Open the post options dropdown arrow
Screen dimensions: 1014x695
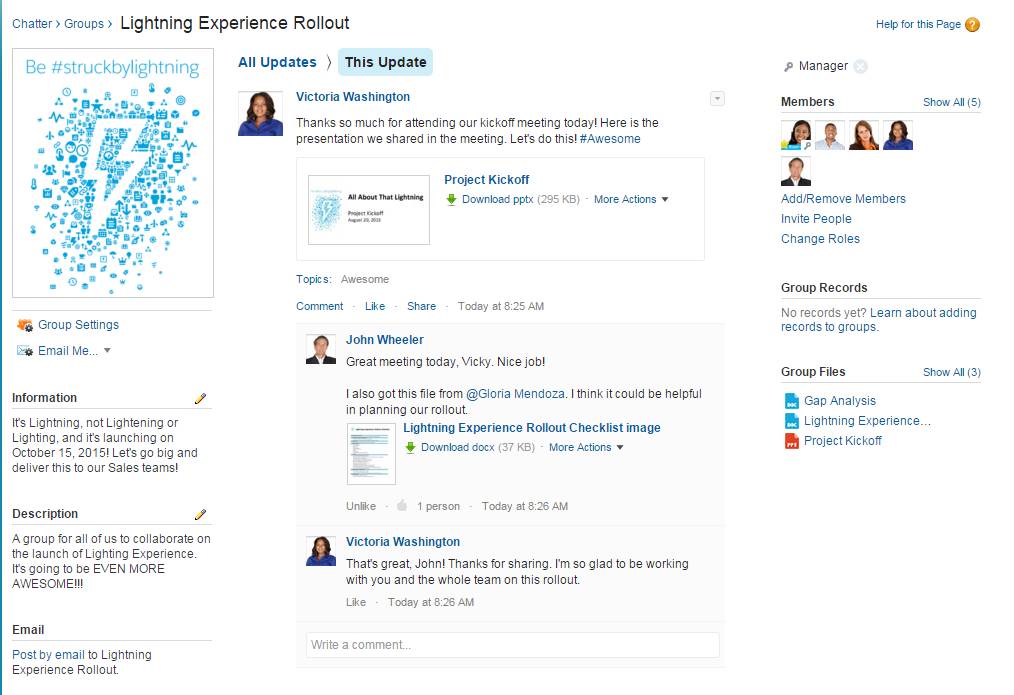click(717, 98)
